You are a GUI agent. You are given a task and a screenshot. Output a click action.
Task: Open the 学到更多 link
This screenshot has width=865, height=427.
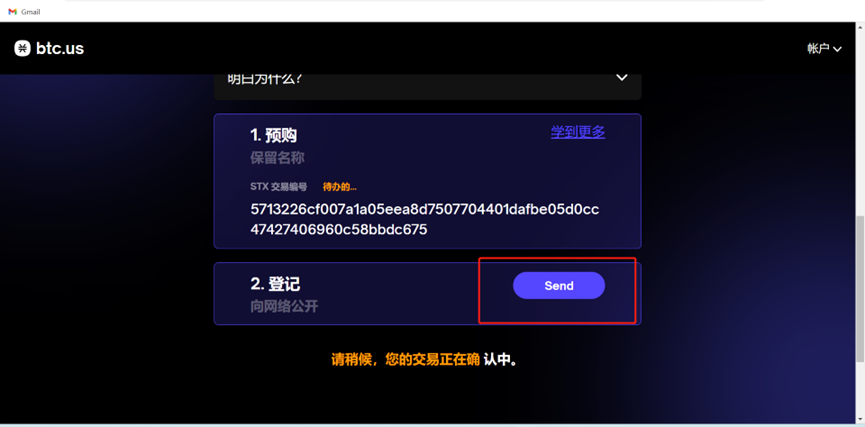[578, 132]
